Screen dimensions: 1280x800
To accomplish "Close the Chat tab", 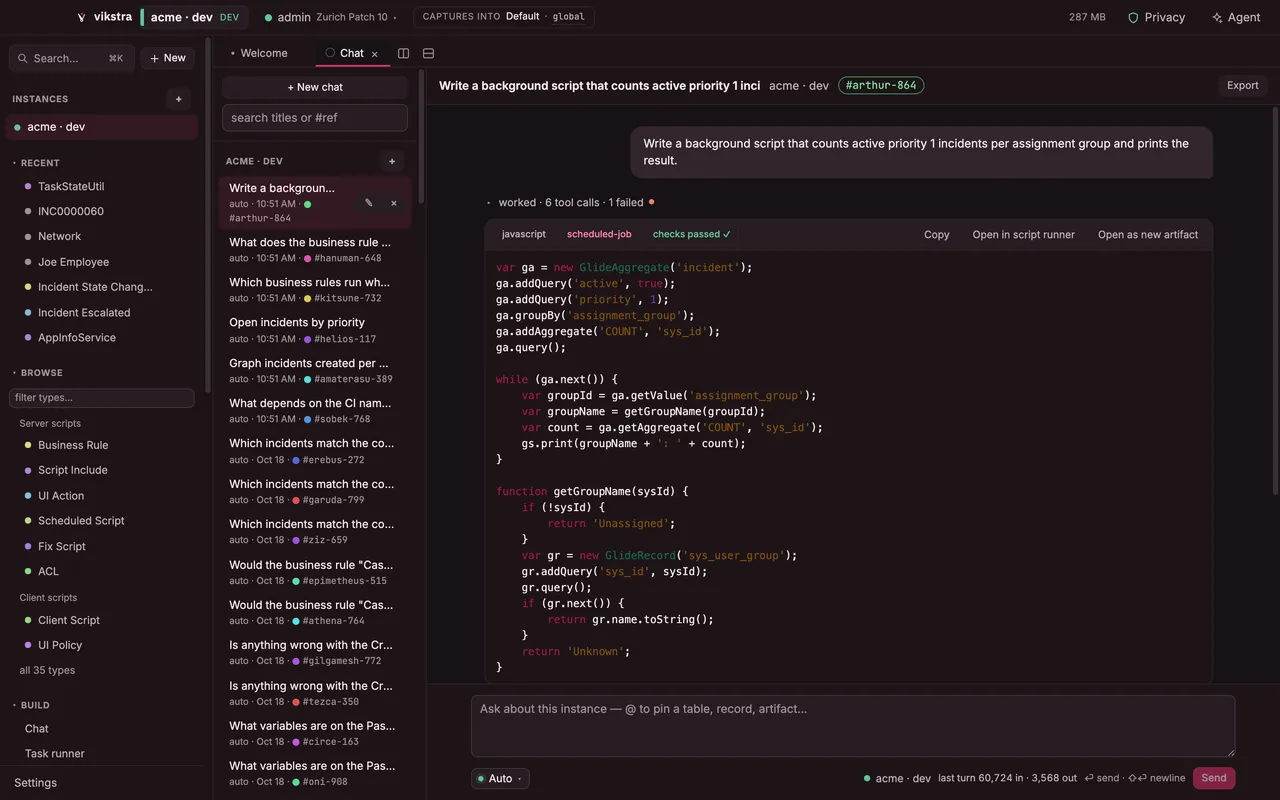I will click(375, 54).
